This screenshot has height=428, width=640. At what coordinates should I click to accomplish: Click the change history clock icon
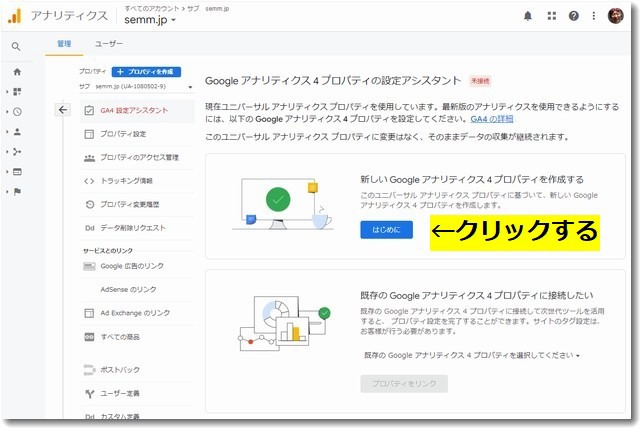pyautogui.click(x=90, y=204)
